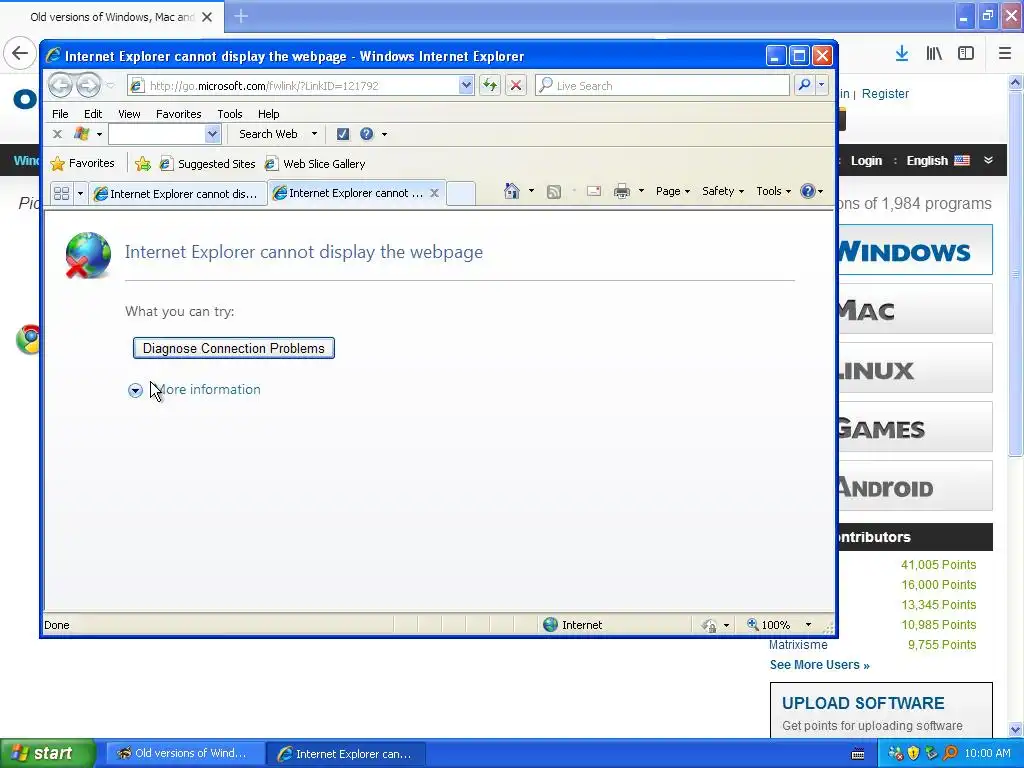
Task: Expand More information section
Action: 195,390
